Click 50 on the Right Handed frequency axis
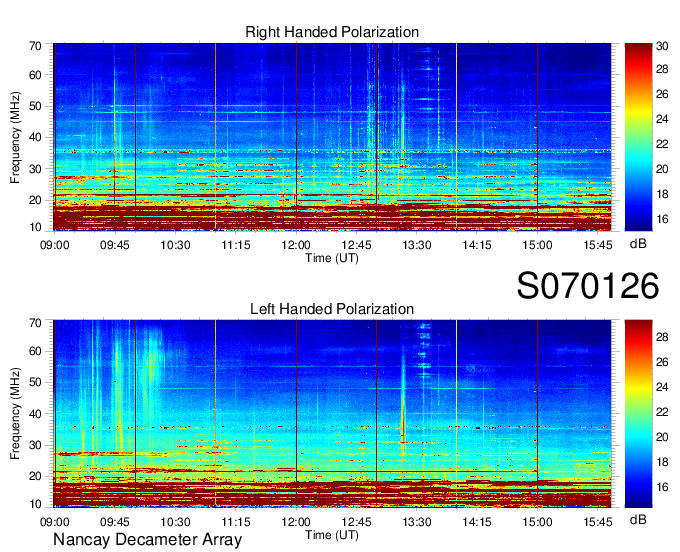Image resolution: width=680 pixels, height=552 pixels. coord(35,106)
